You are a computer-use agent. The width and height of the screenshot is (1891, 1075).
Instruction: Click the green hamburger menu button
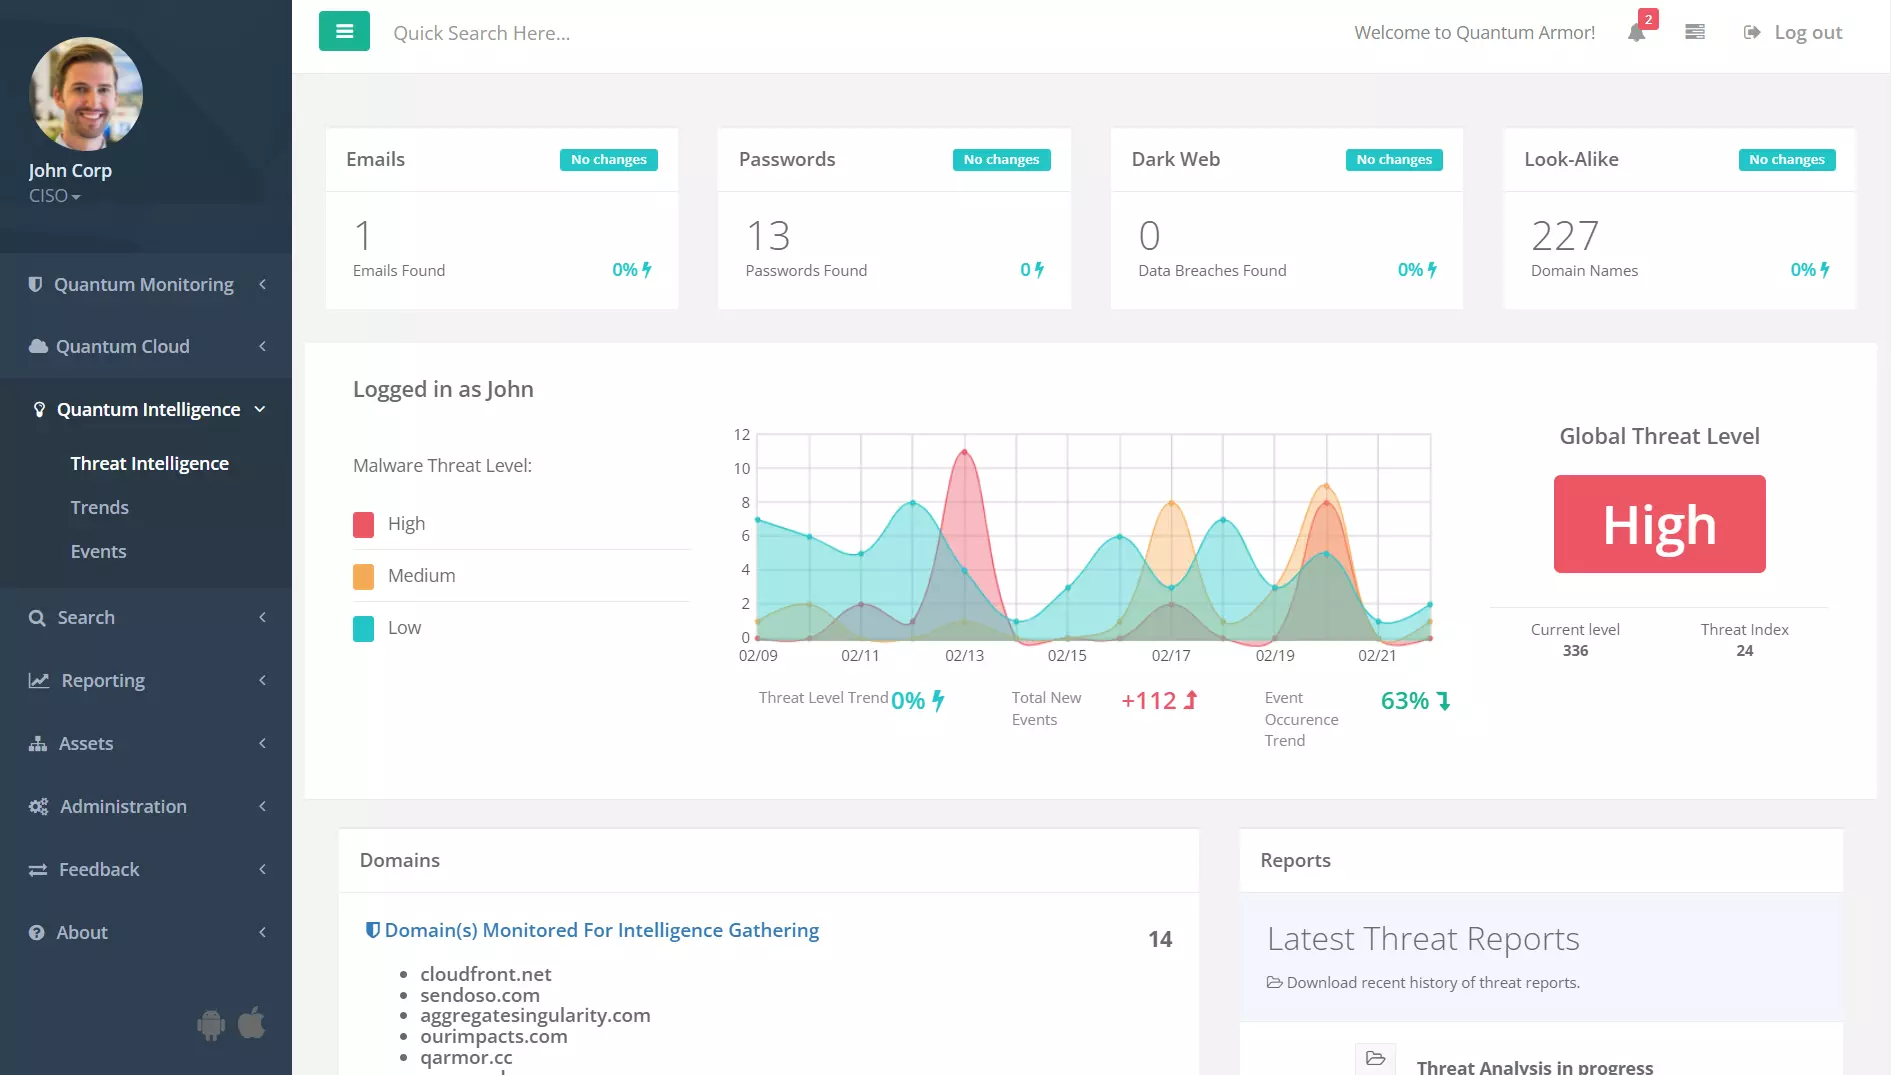344,32
